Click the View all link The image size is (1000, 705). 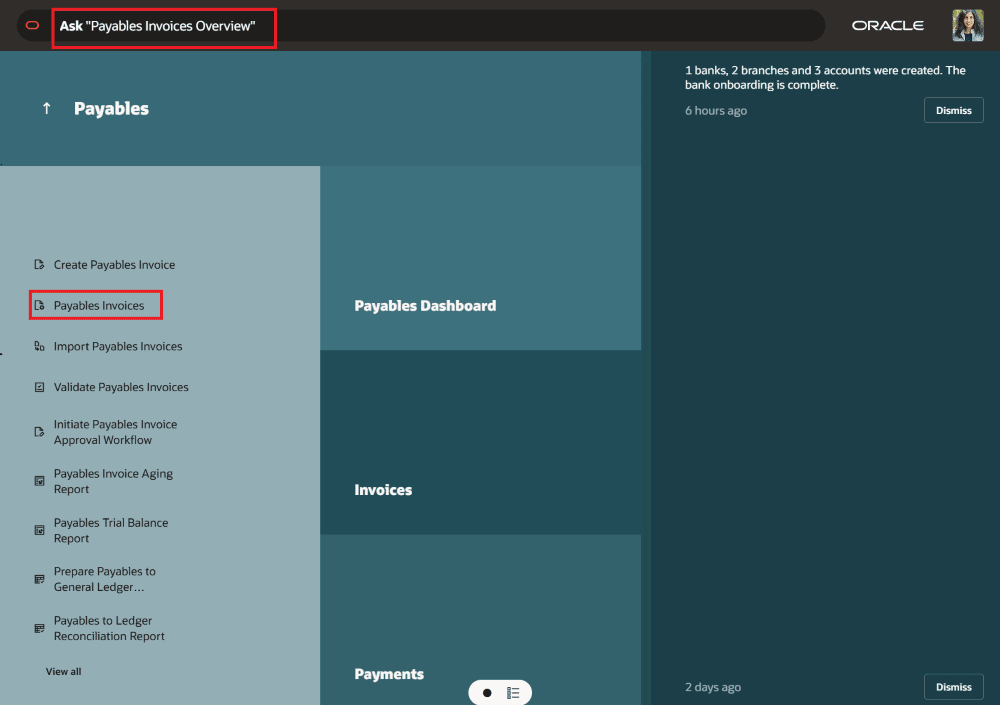pyautogui.click(x=63, y=671)
